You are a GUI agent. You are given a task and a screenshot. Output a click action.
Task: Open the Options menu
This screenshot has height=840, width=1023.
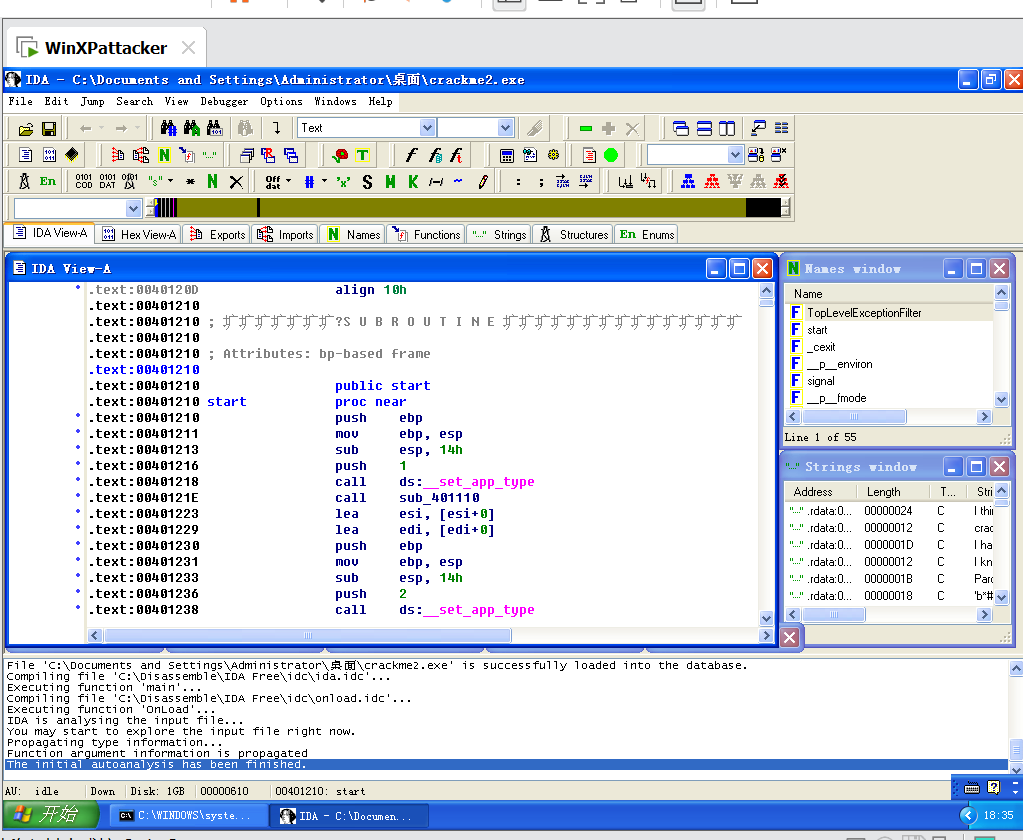[281, 101]
